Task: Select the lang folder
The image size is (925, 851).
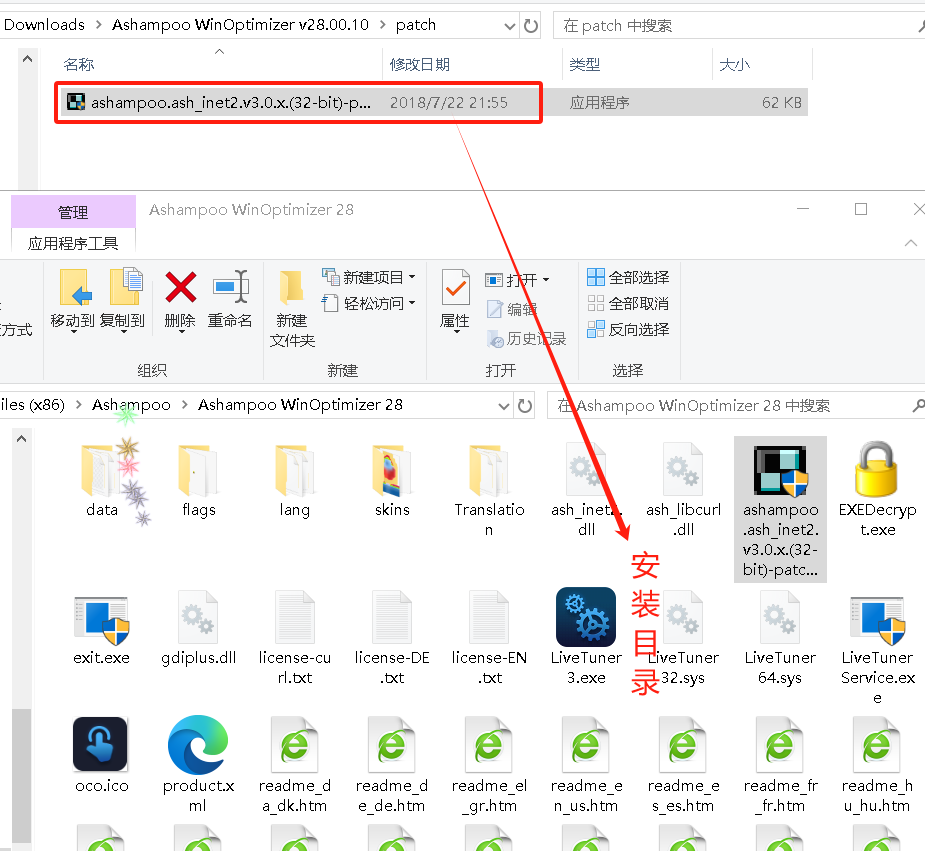Action: pos(294,481)
